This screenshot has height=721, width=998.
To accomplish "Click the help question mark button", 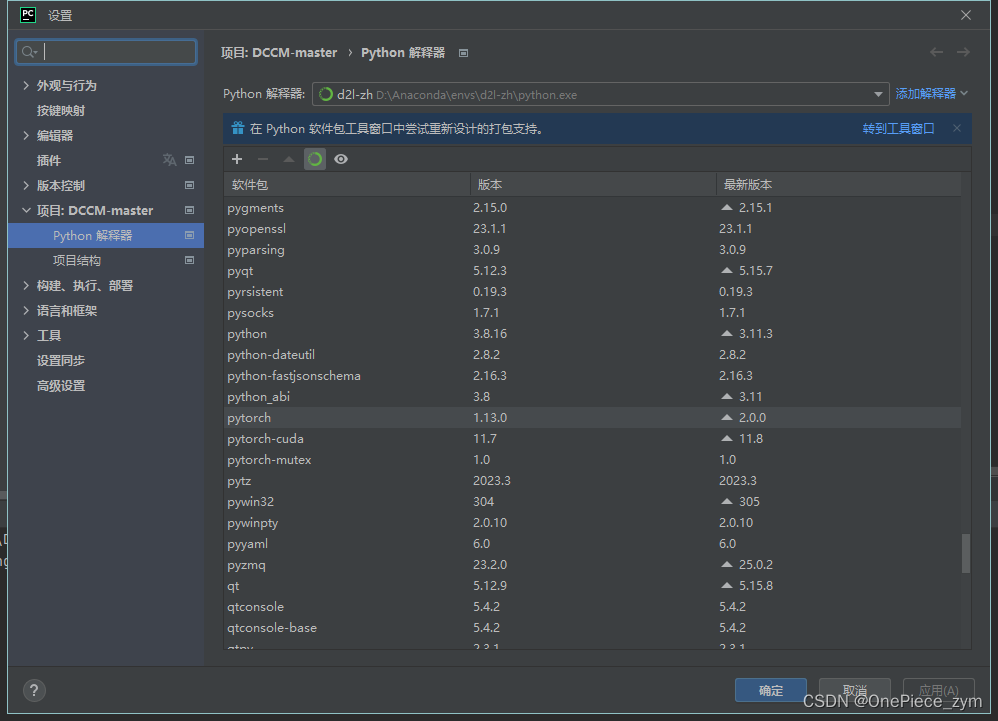I will 34,690.
